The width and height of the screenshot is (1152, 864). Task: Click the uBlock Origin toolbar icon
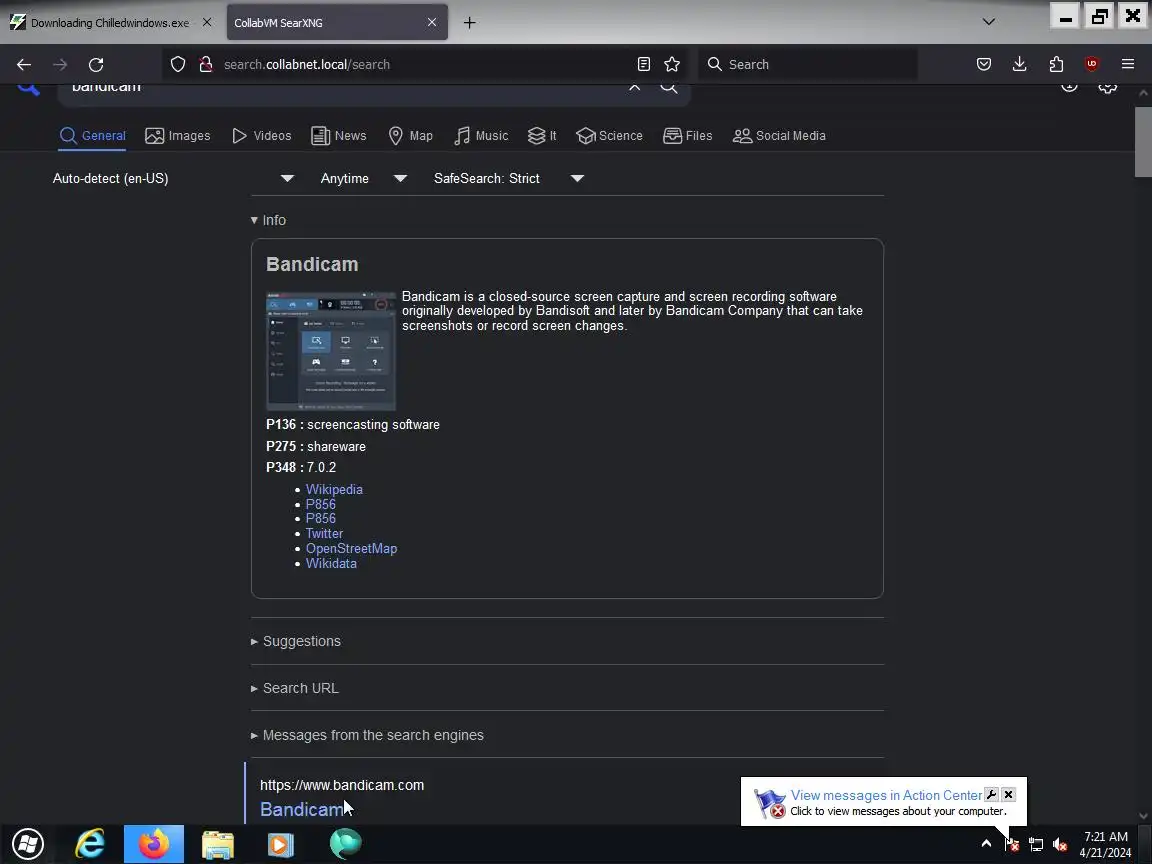coord(1092,65)
